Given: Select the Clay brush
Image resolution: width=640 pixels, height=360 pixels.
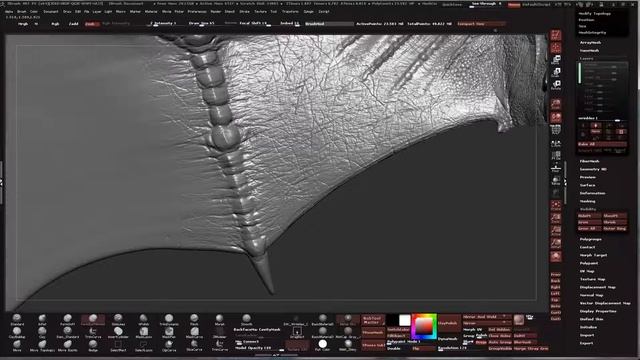Looking at the screenshot, I should click(42, 333).
